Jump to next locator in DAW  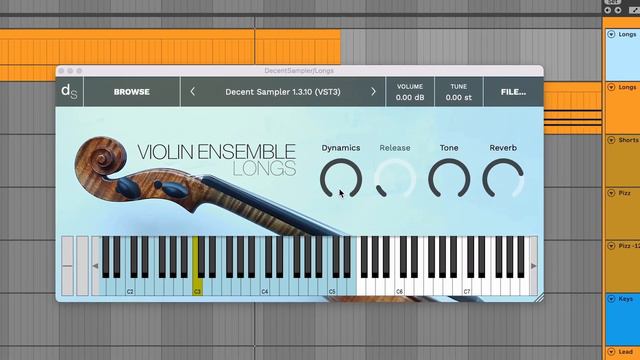618,10
